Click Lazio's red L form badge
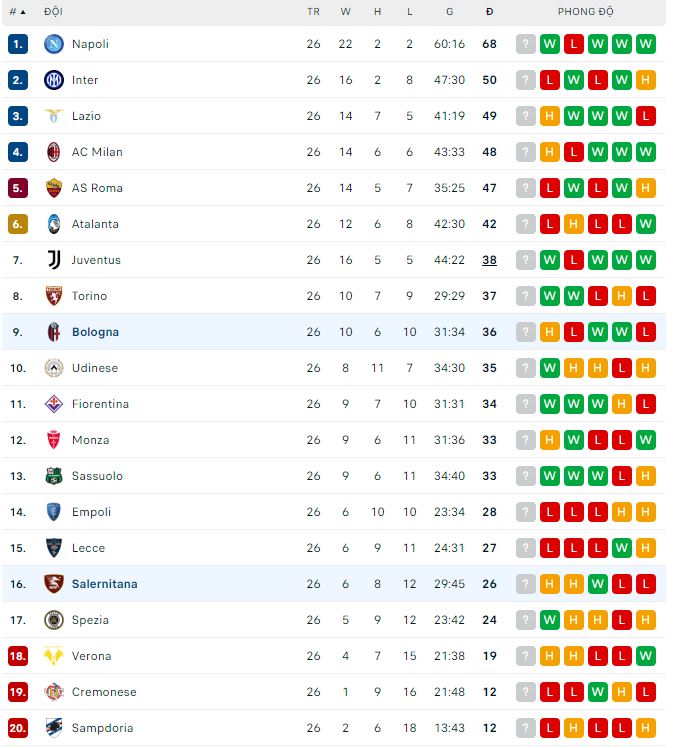Screen dimensions: 675x748 click(646, 116)
